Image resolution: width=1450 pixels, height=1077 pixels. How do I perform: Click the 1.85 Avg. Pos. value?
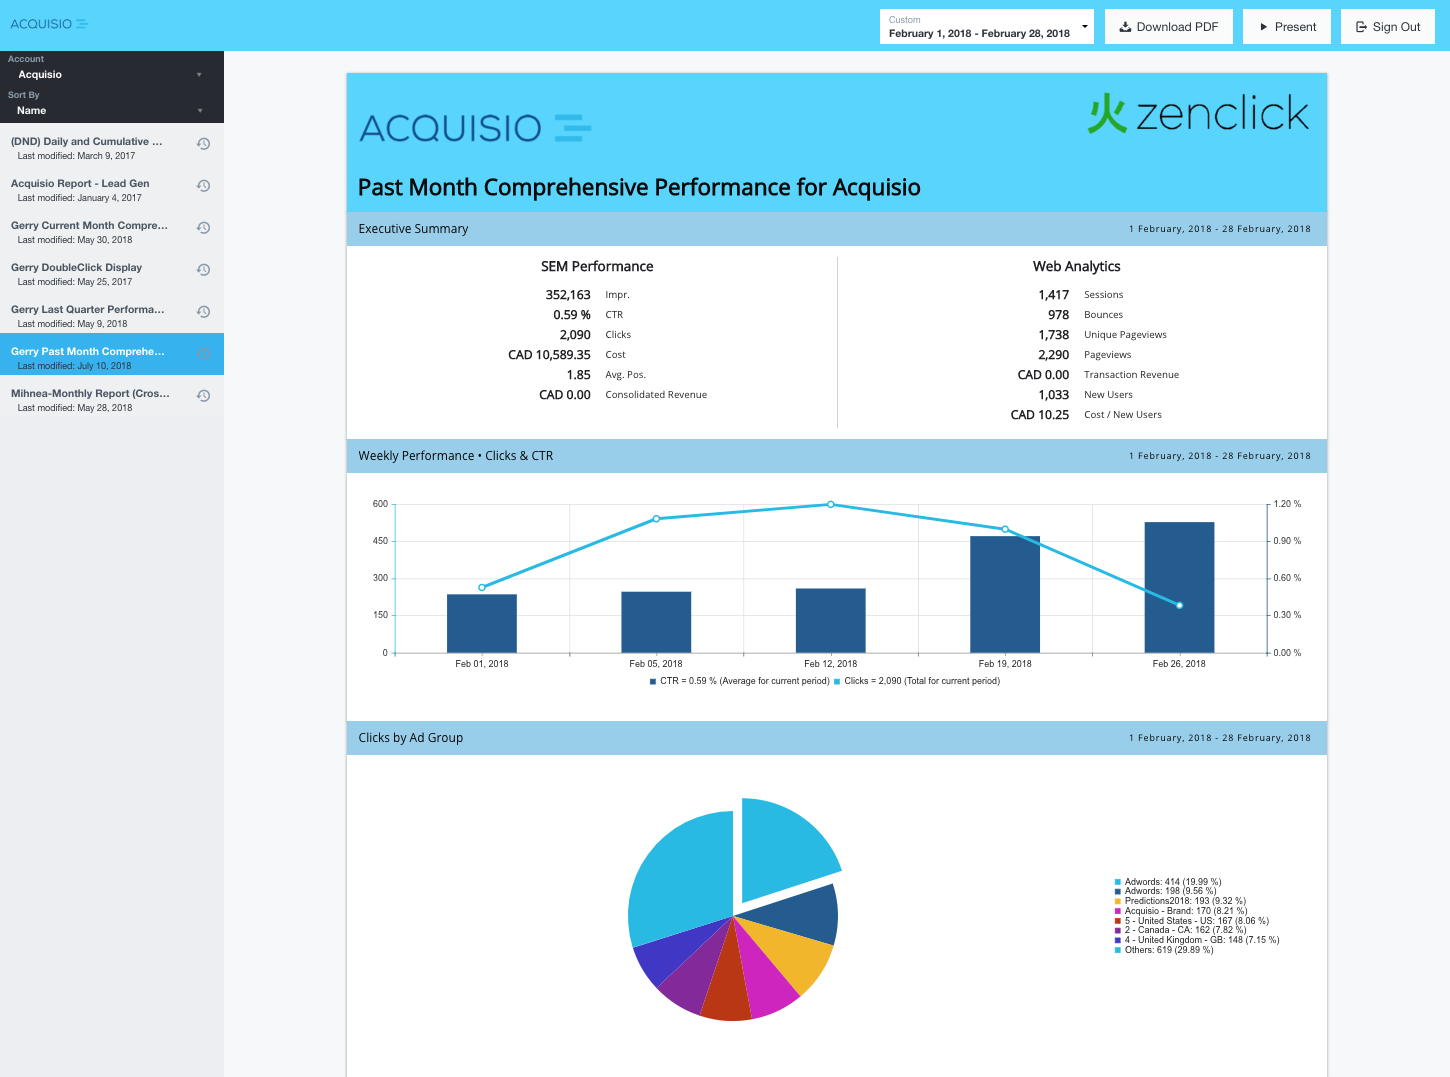[x=579, y=375]
